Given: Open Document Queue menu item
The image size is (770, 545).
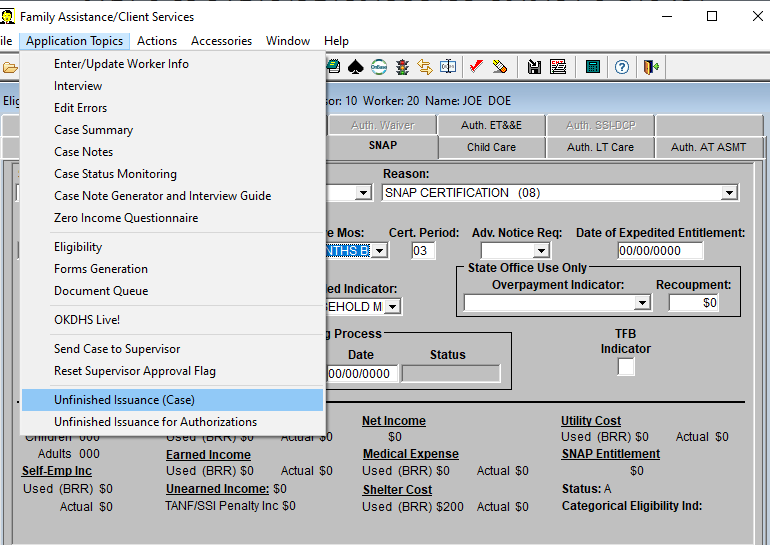Looking at the screenshot, I should 172,291.
